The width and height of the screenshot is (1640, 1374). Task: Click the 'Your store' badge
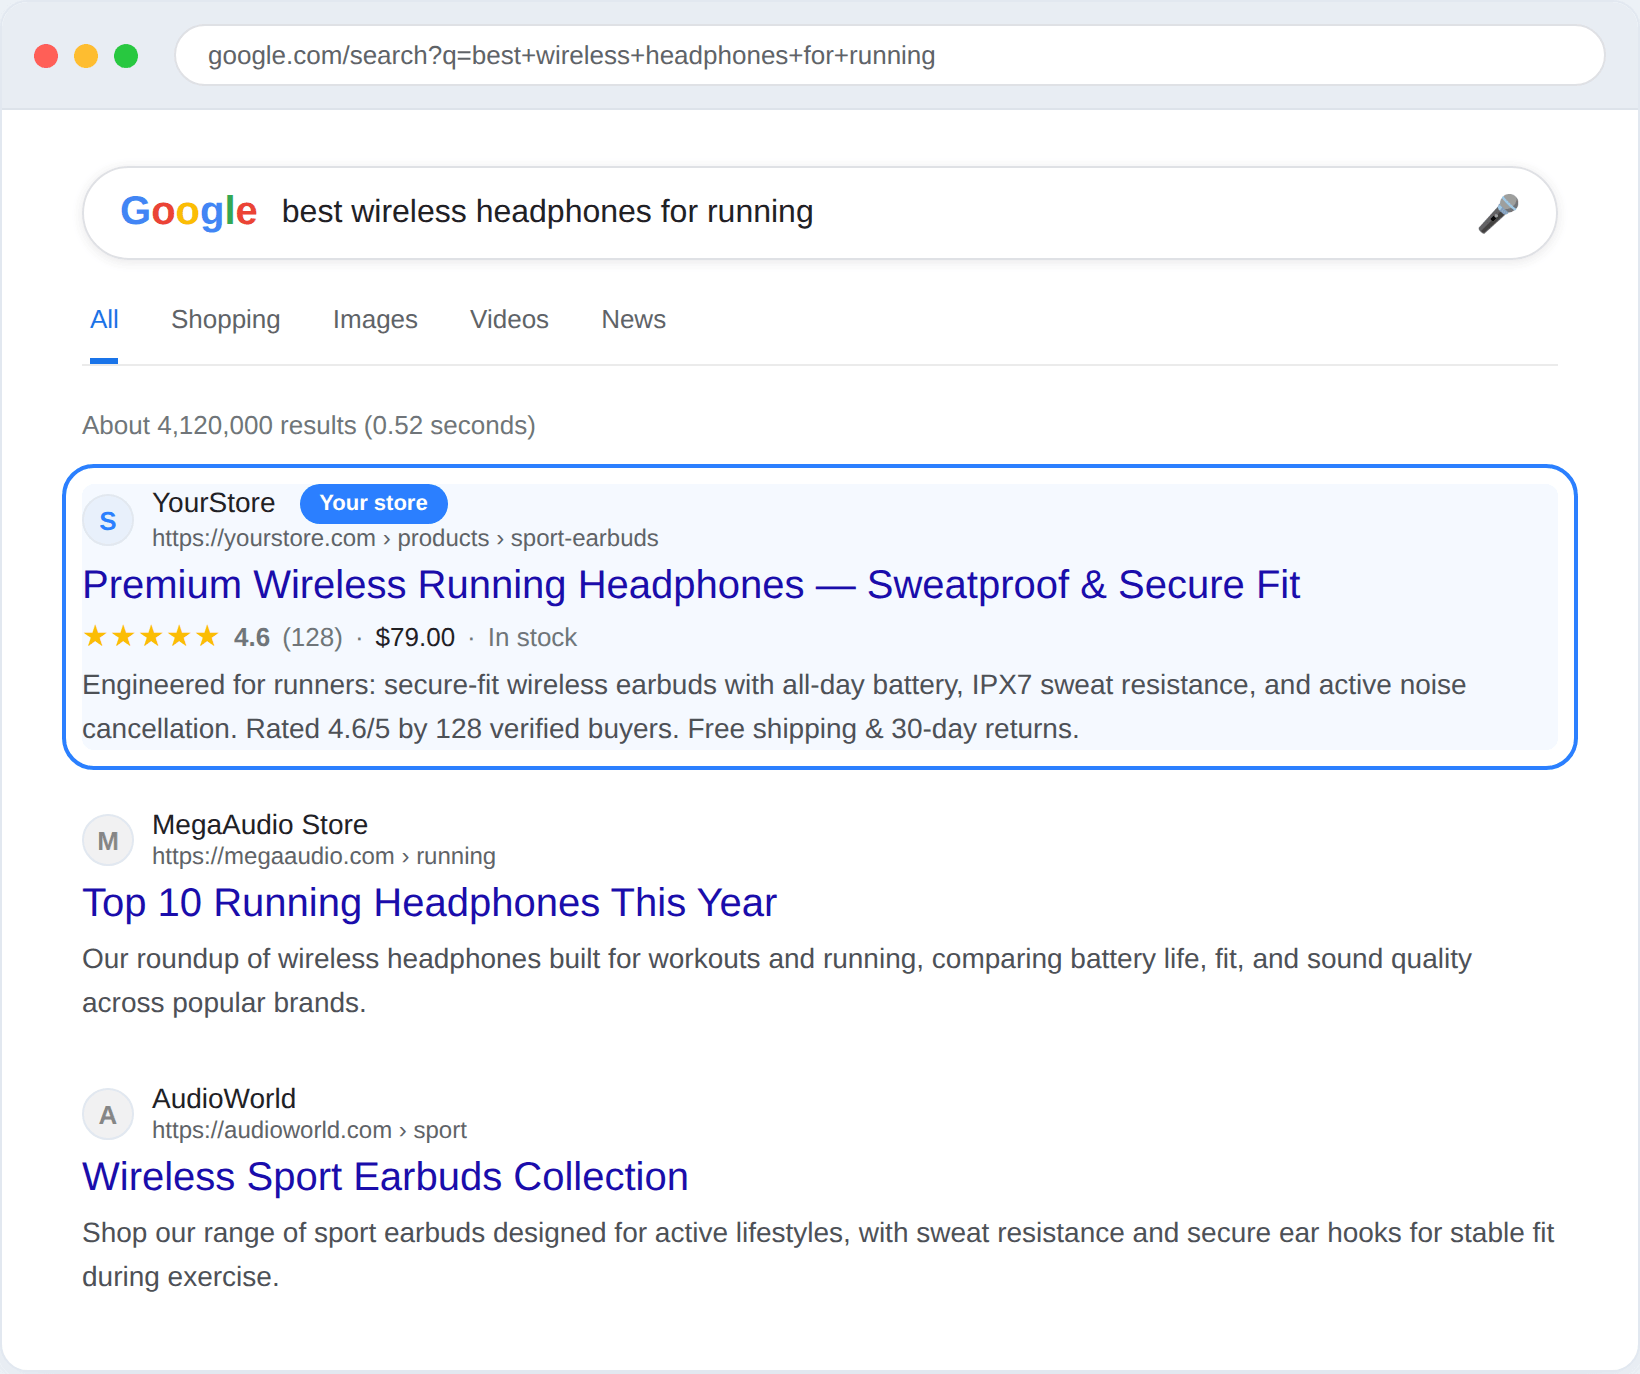[374, 503]
